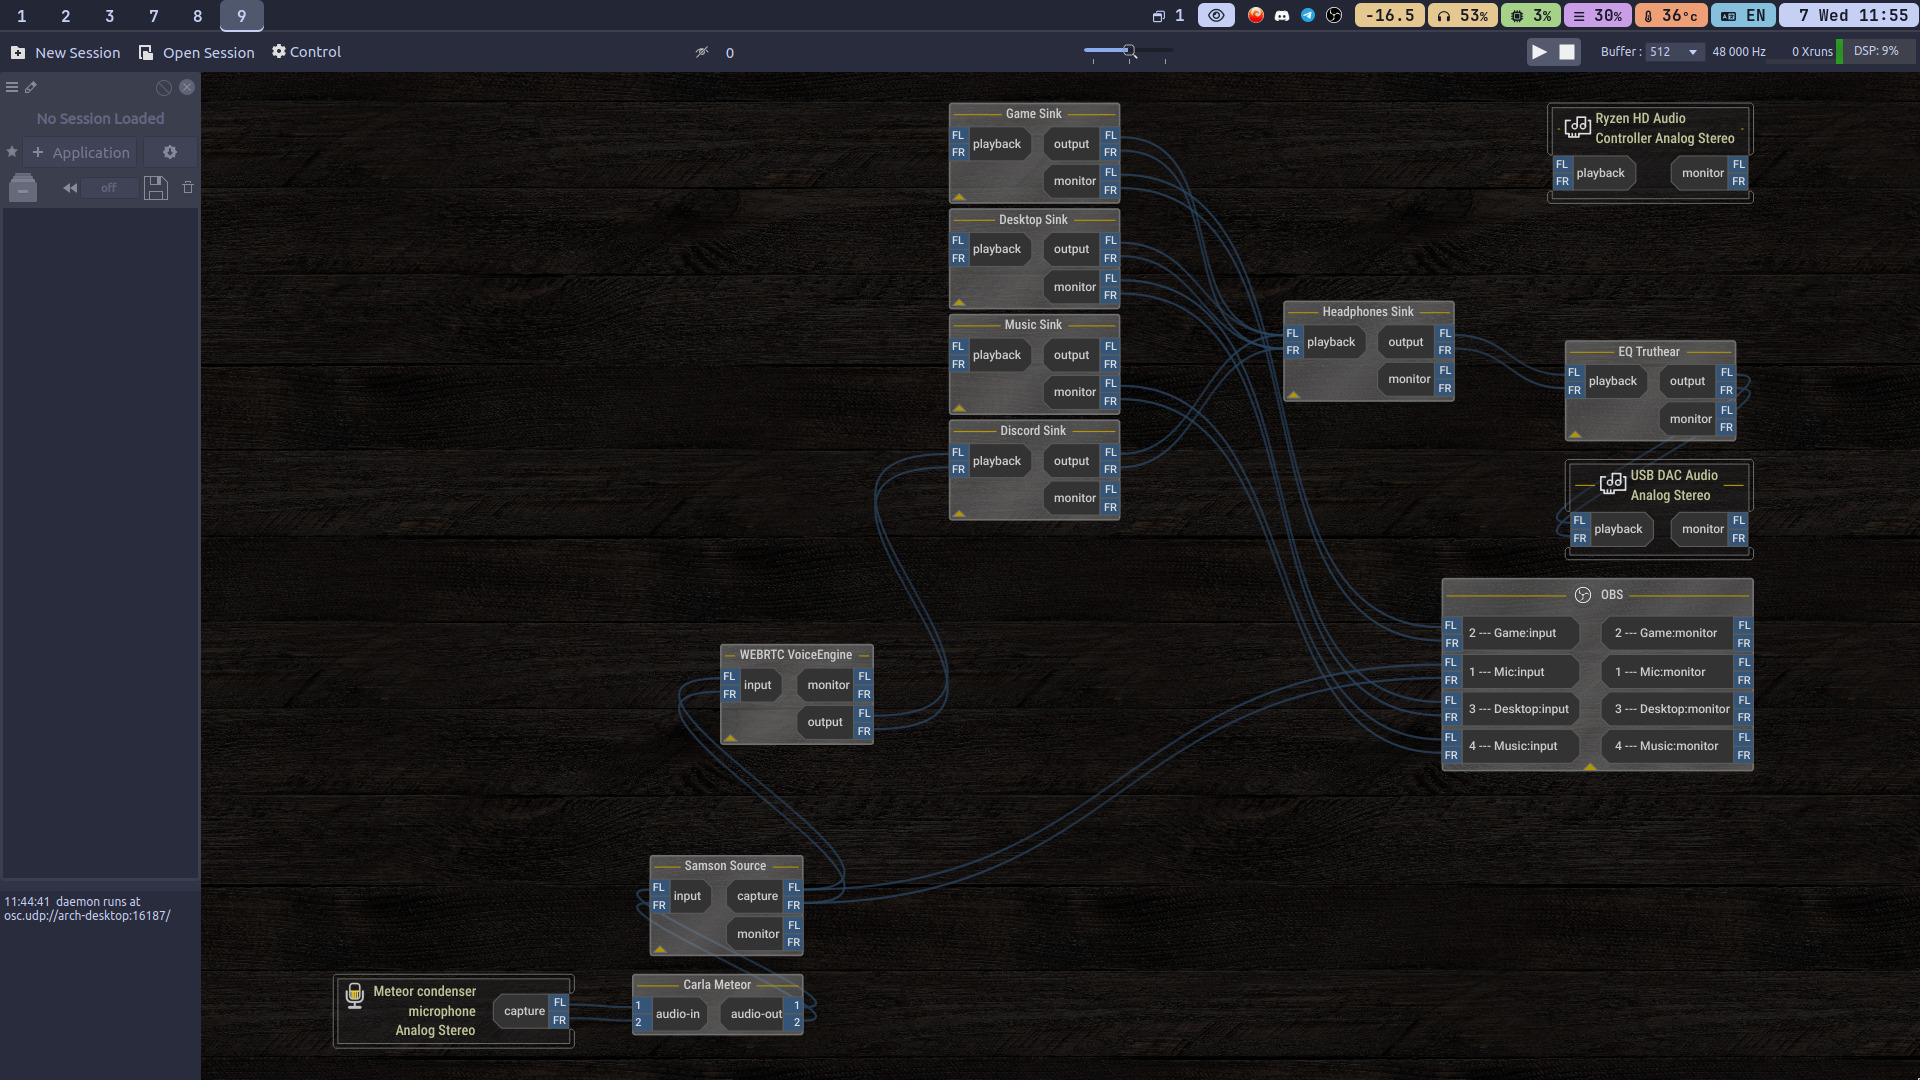Click the gear download settings icon

pyautogui.click(x=170, y=152)
